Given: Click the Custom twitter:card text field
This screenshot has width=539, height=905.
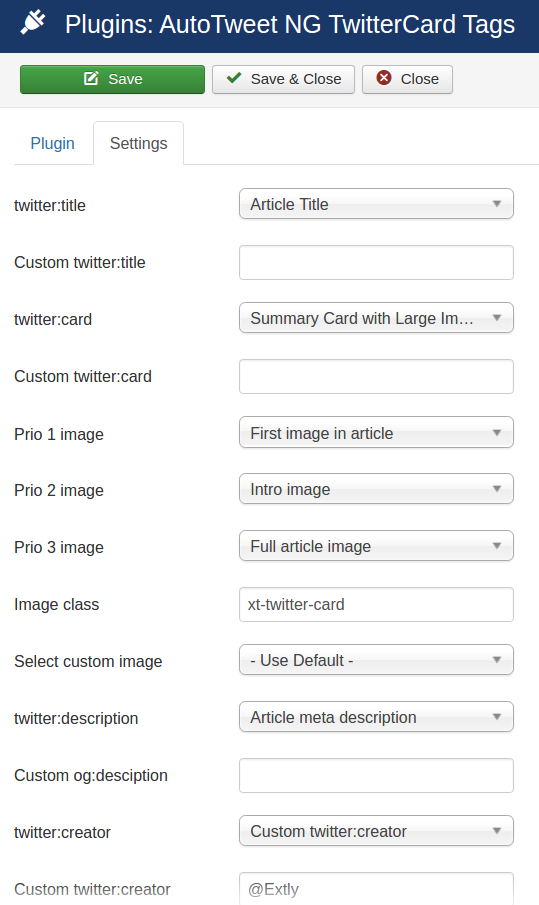Looking at the screenshot, I should tap(376, 376).
